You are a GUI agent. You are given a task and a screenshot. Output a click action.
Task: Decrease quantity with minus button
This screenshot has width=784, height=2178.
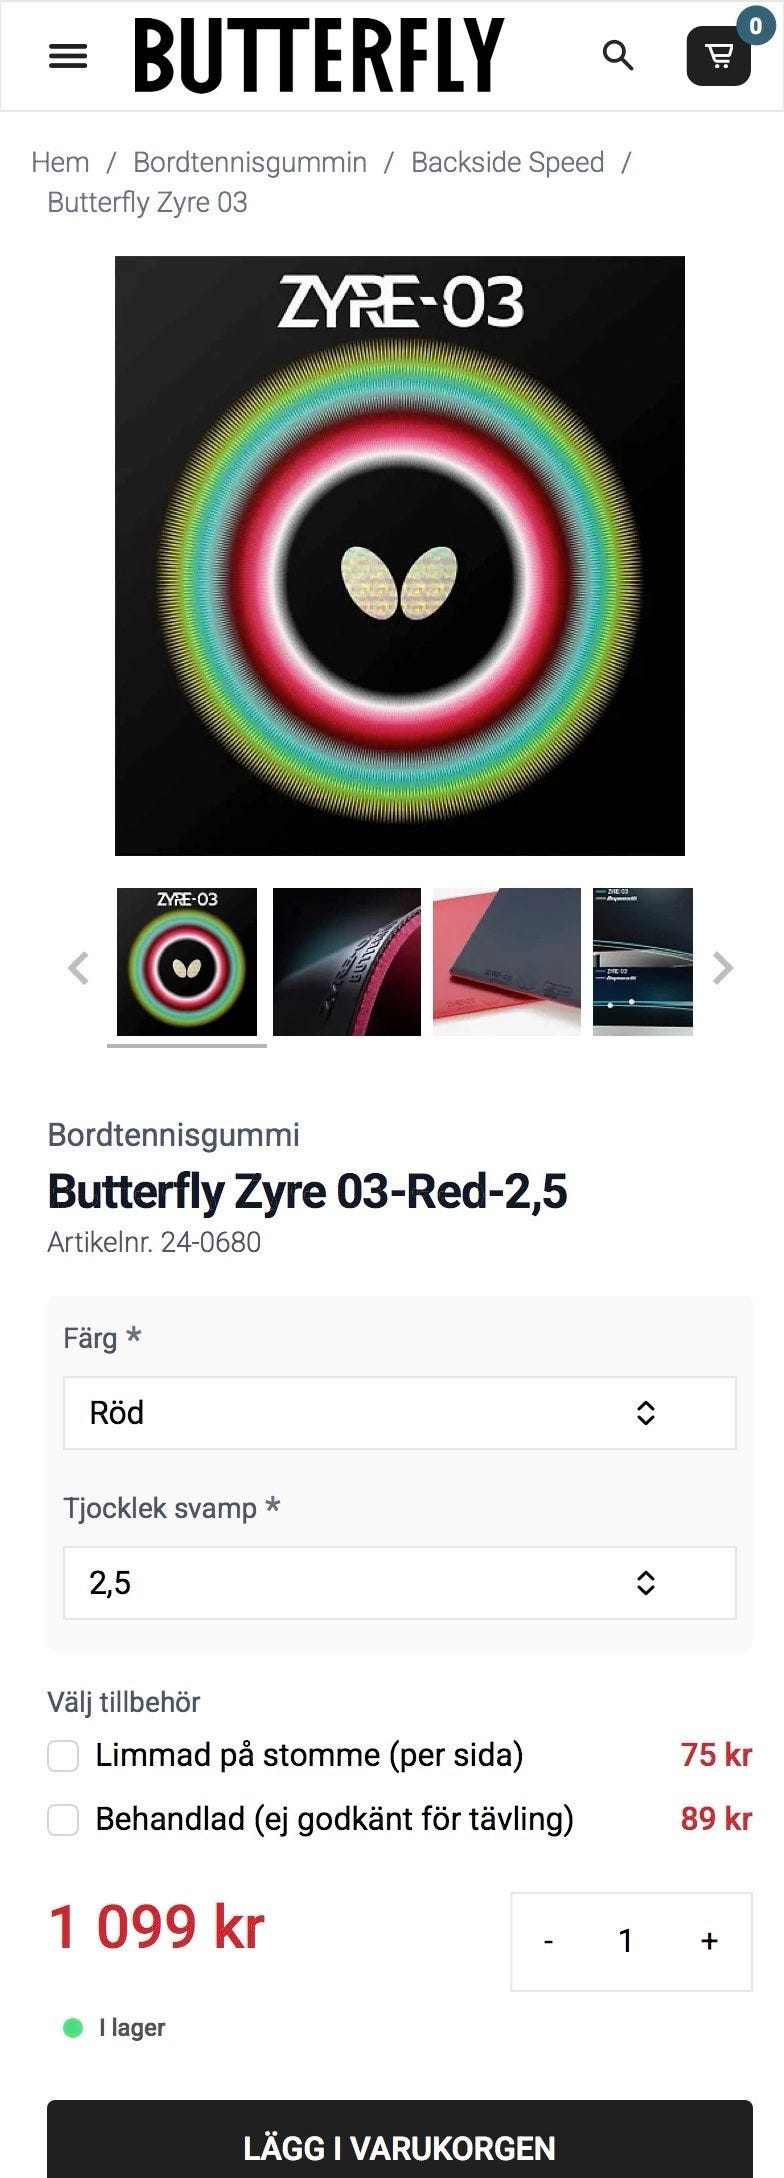[548, 1941]
